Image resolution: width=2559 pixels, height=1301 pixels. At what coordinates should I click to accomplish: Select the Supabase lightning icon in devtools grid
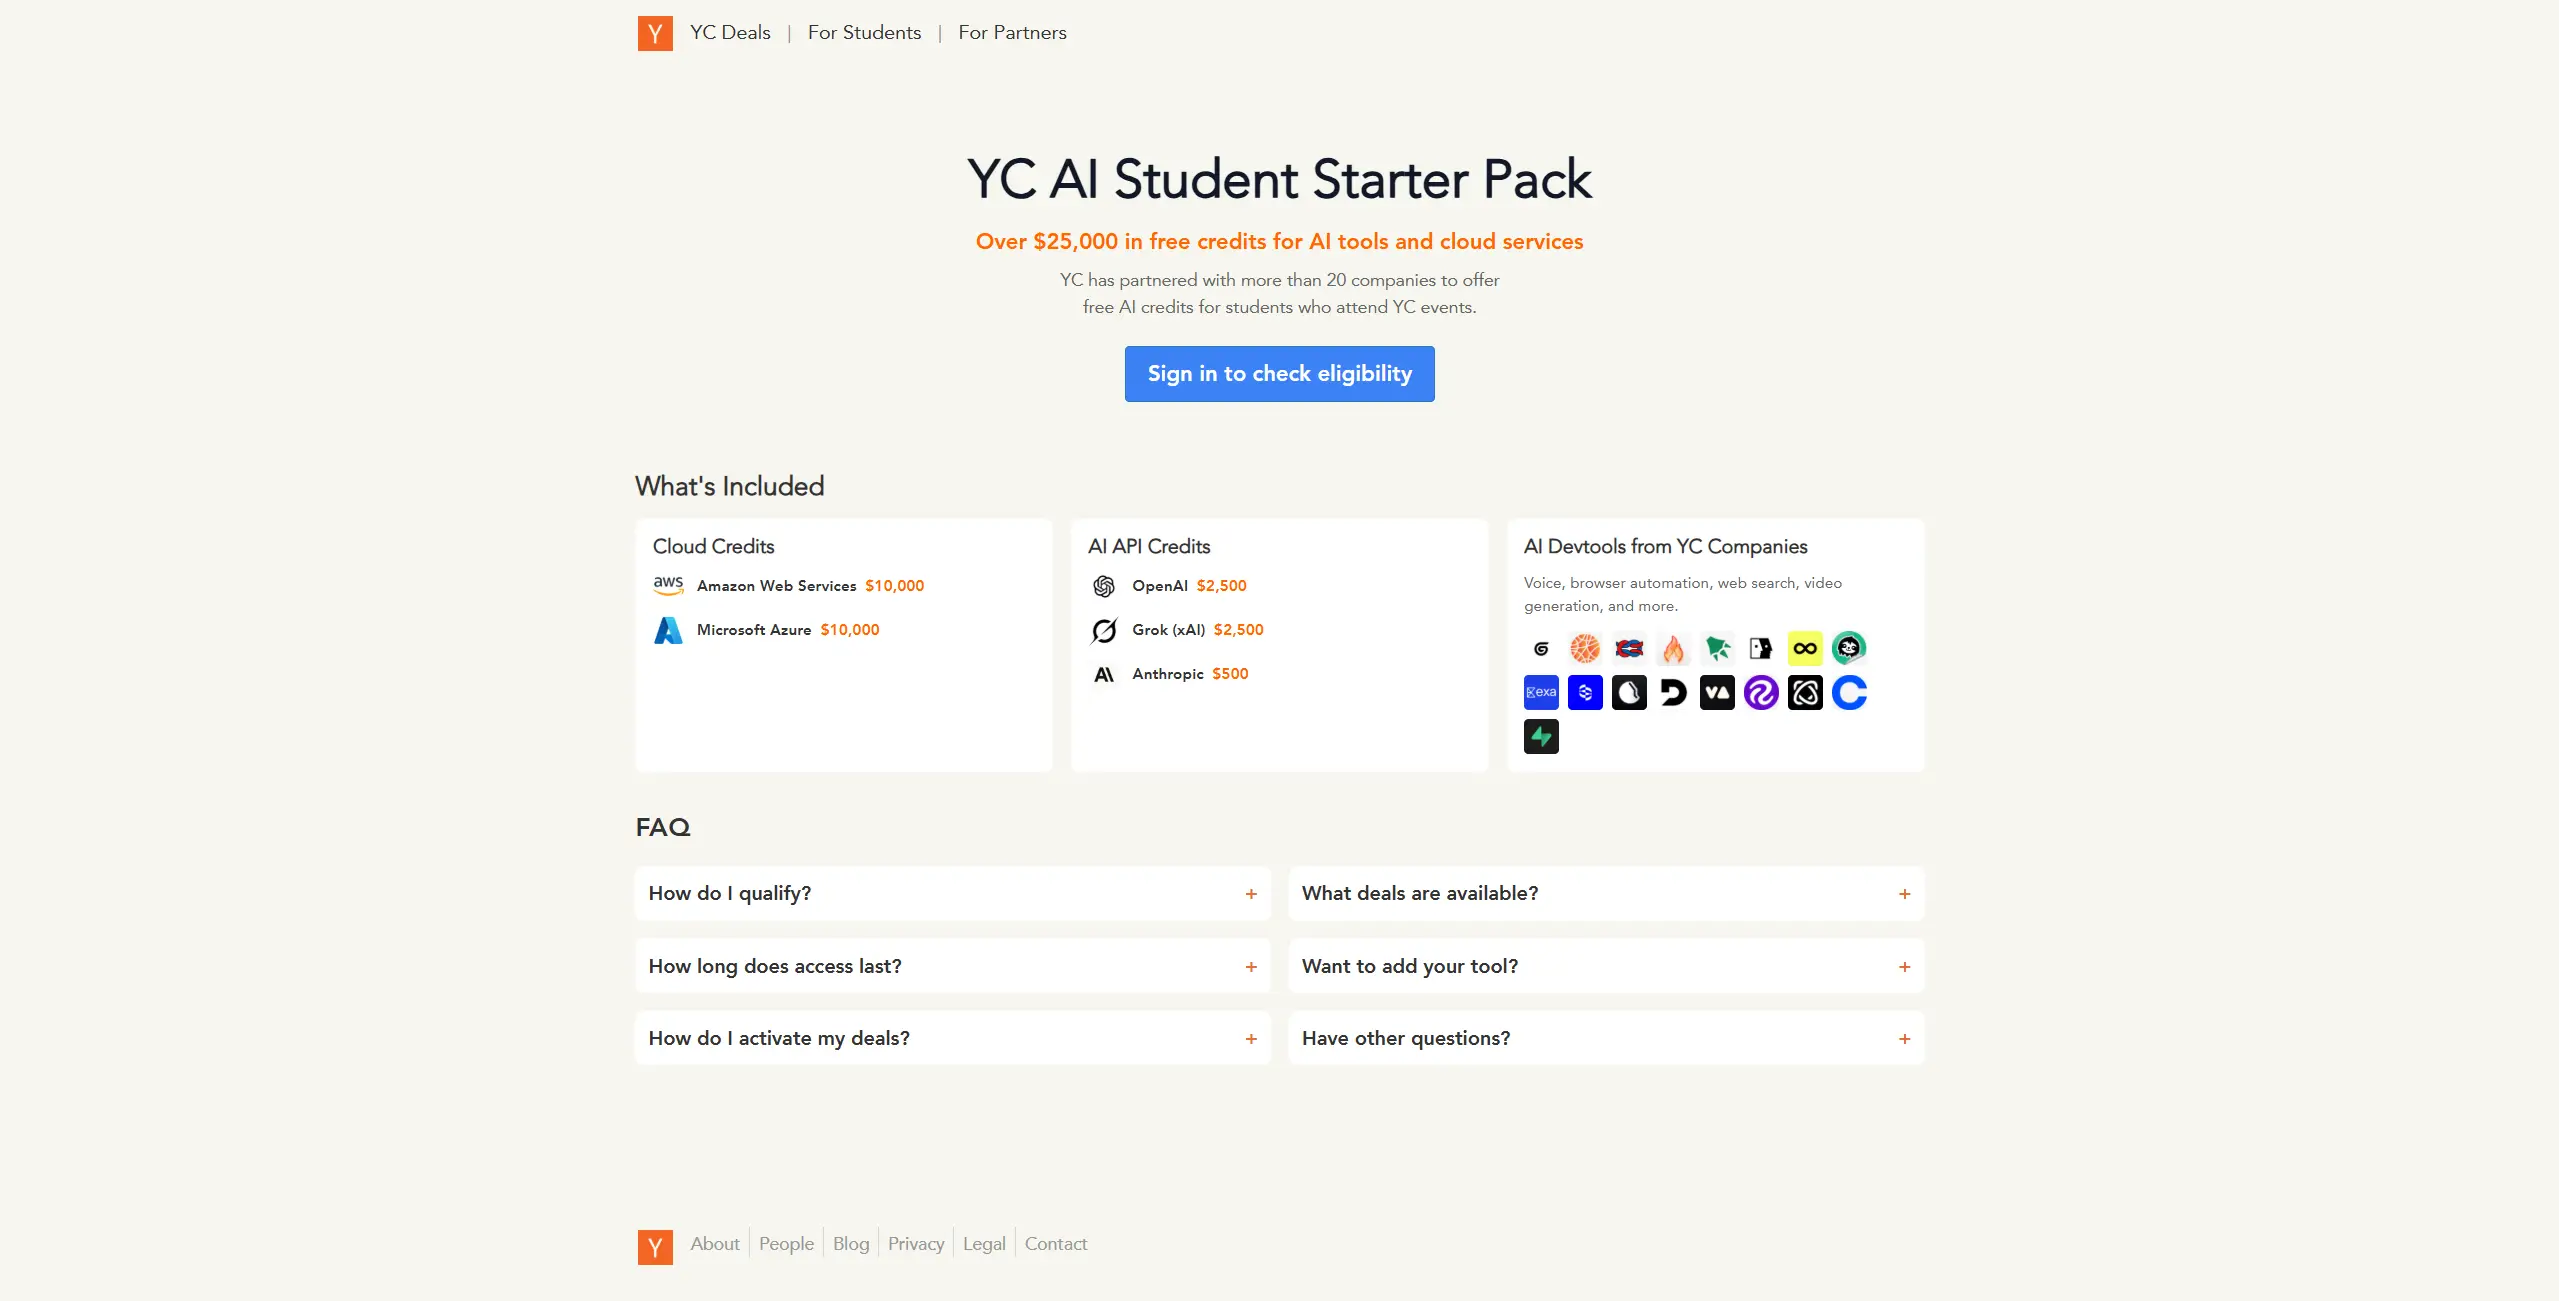click(x=1541, y=736)
